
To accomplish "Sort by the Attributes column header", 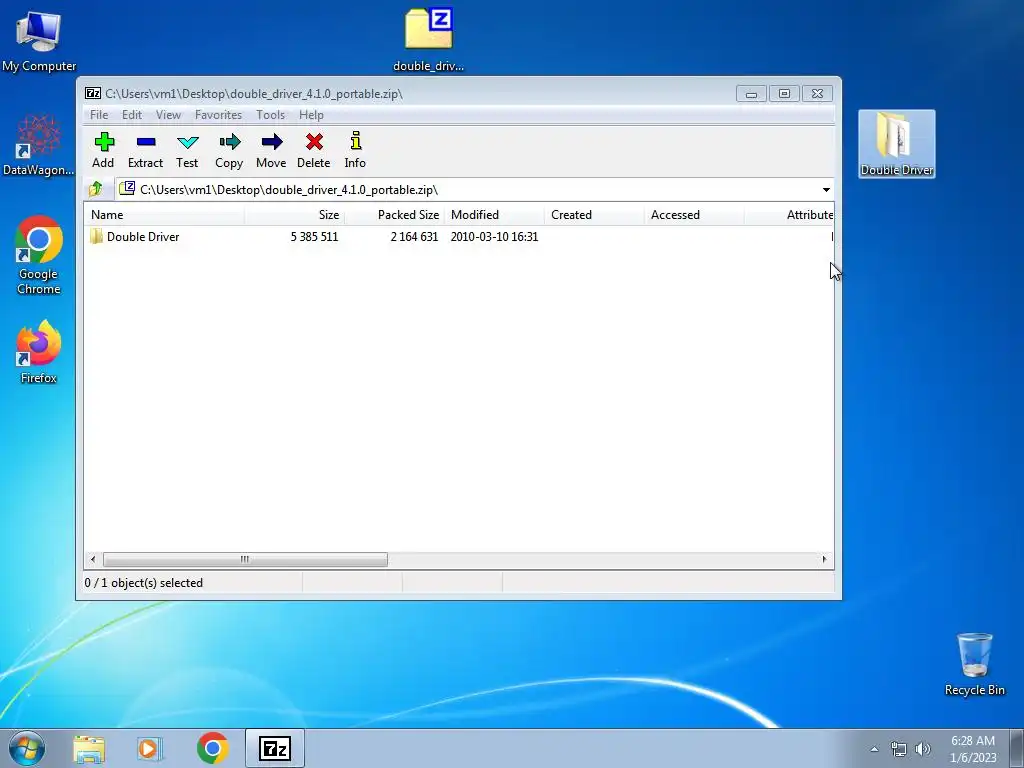I will coord(790,215).
